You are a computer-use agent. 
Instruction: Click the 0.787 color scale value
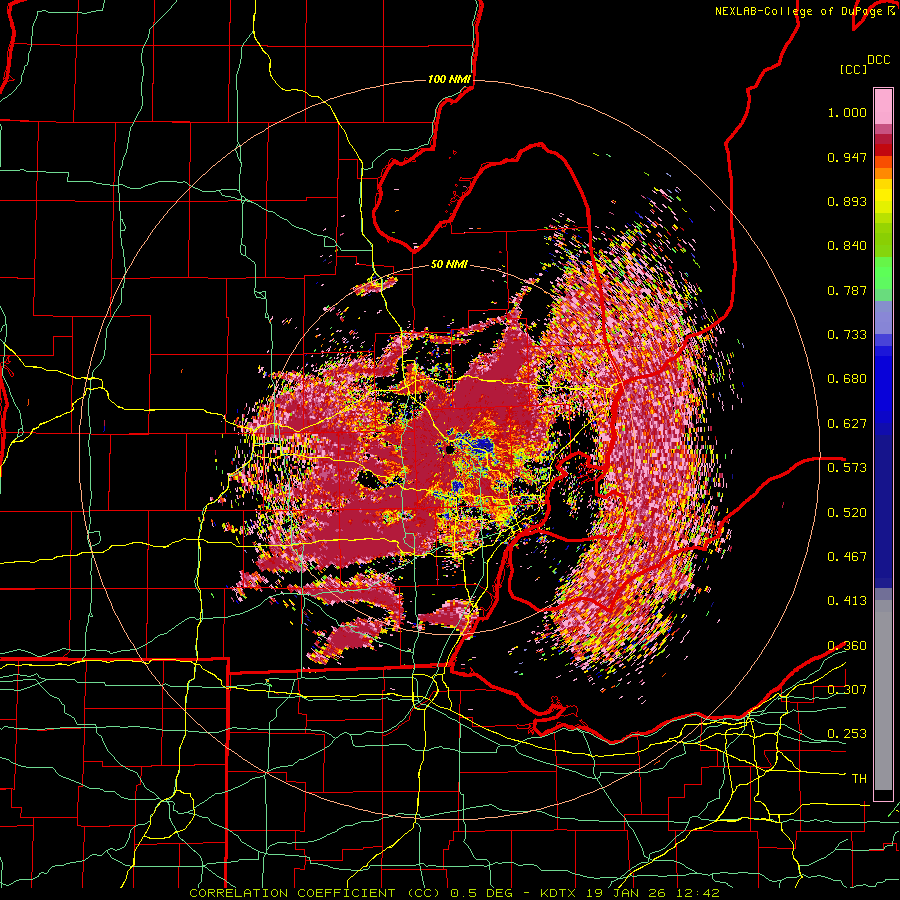point(847,290)
